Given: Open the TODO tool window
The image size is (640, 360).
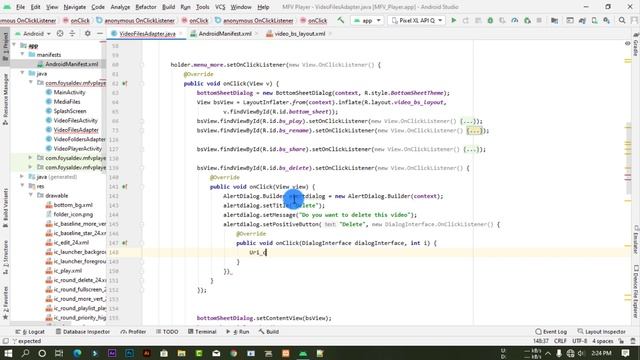Looking at the screenshot, I should coord(167,332).
